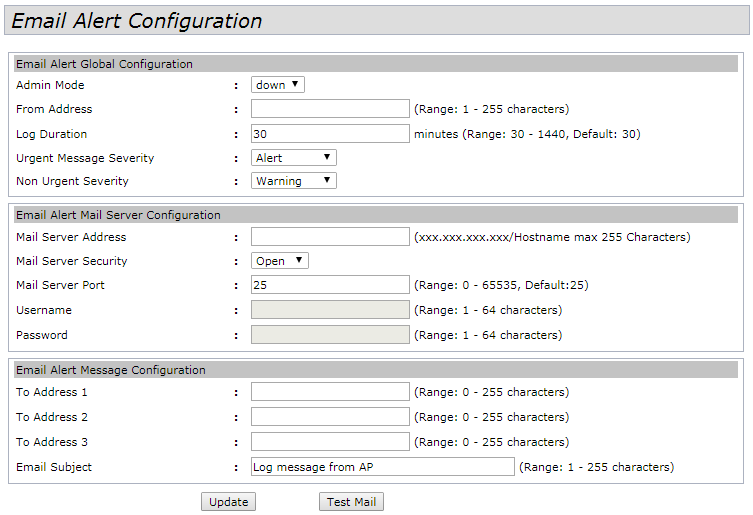
Task: Click the greyed-out Username field
Action: pyautogui.click(x=330, y=310)
